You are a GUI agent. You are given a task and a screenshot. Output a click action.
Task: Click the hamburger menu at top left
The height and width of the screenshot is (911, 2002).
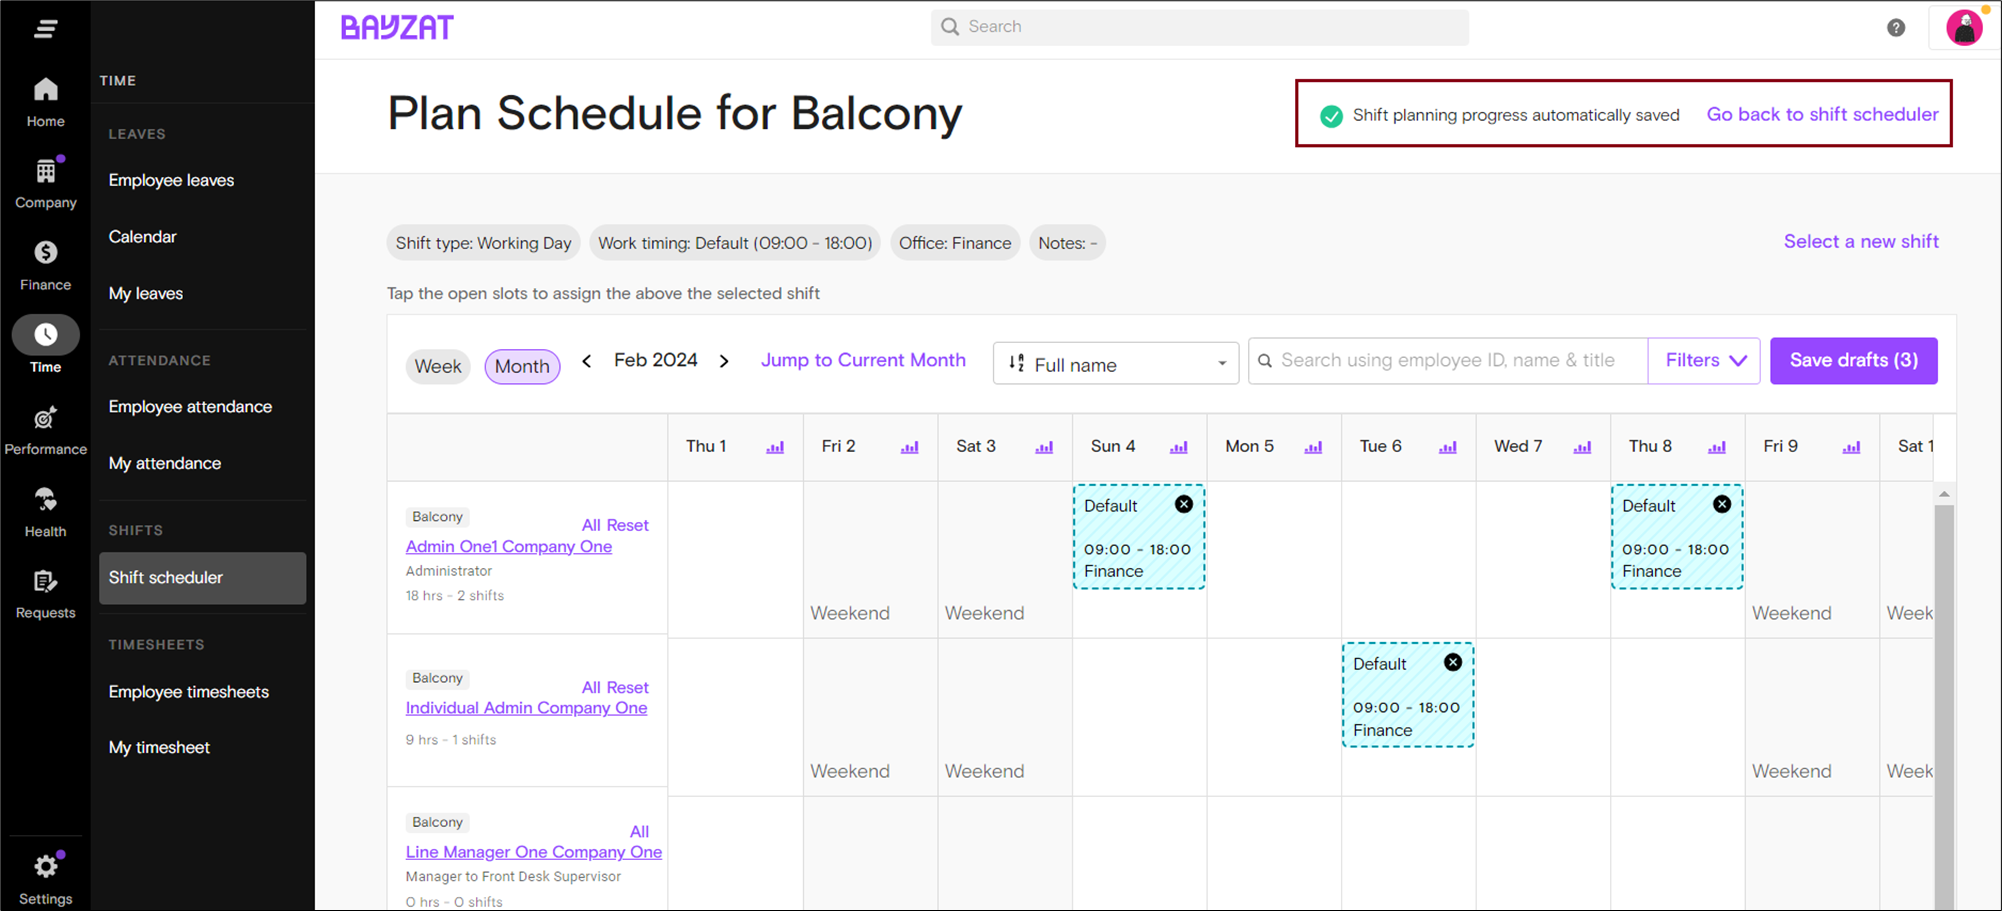click(x=45, y=28)
